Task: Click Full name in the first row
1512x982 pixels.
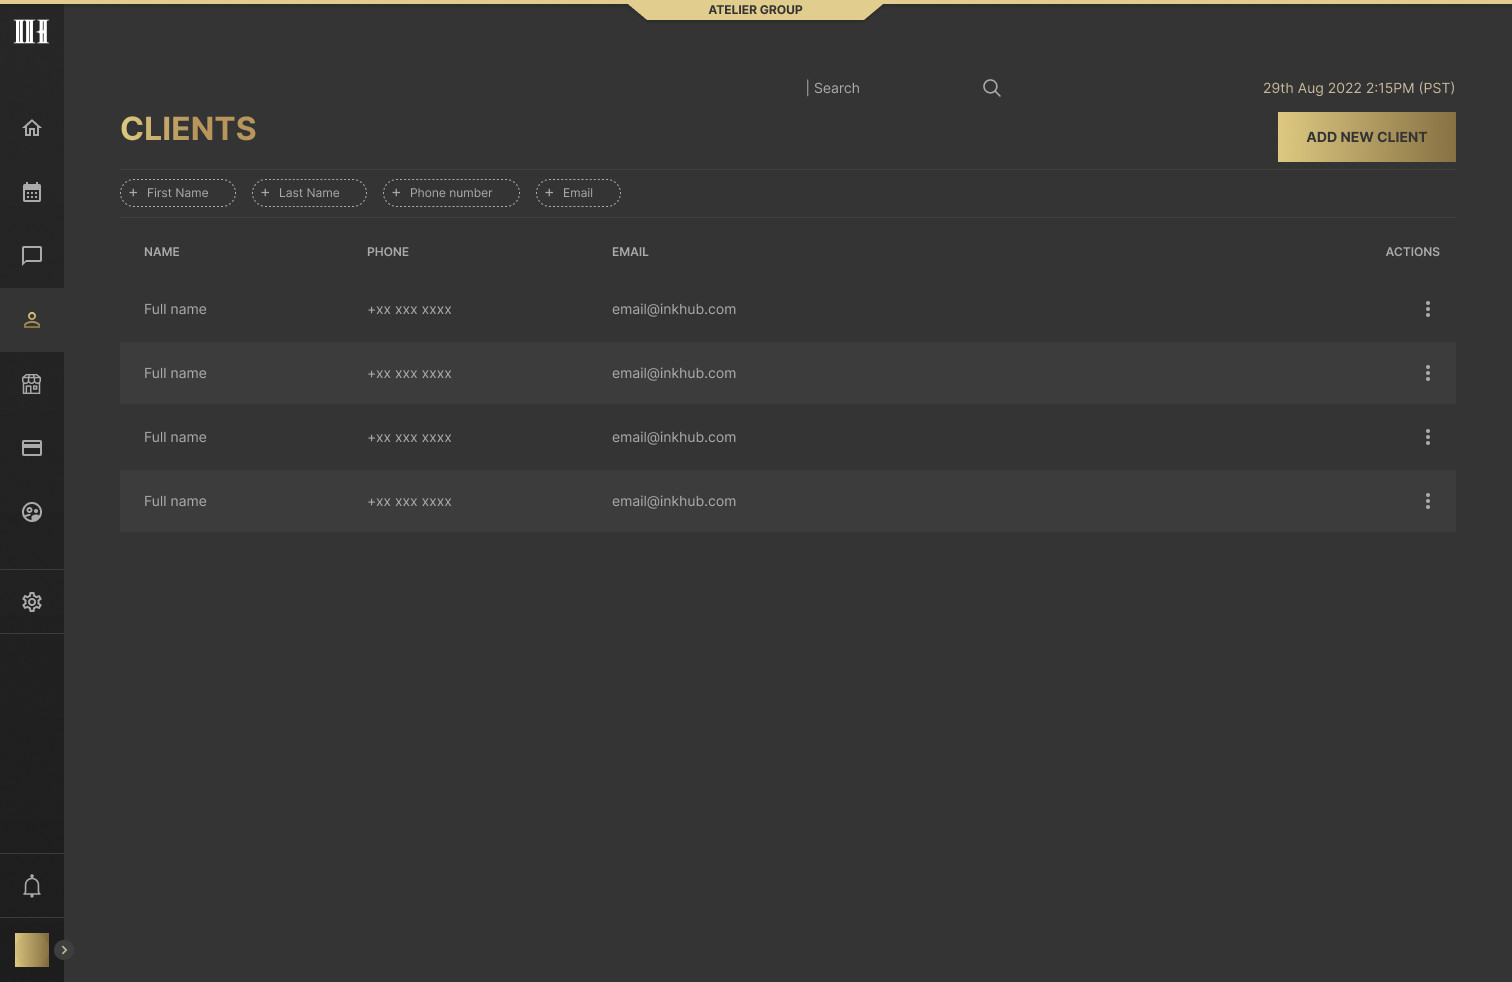Action: pos(175,309)
